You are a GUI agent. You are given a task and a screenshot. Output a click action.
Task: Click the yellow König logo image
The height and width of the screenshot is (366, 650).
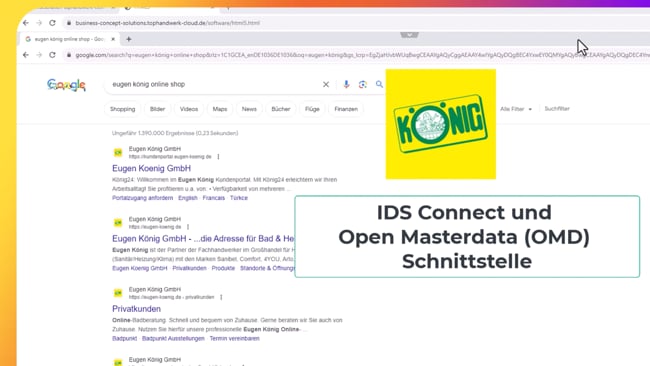click(x=441, y=124)
